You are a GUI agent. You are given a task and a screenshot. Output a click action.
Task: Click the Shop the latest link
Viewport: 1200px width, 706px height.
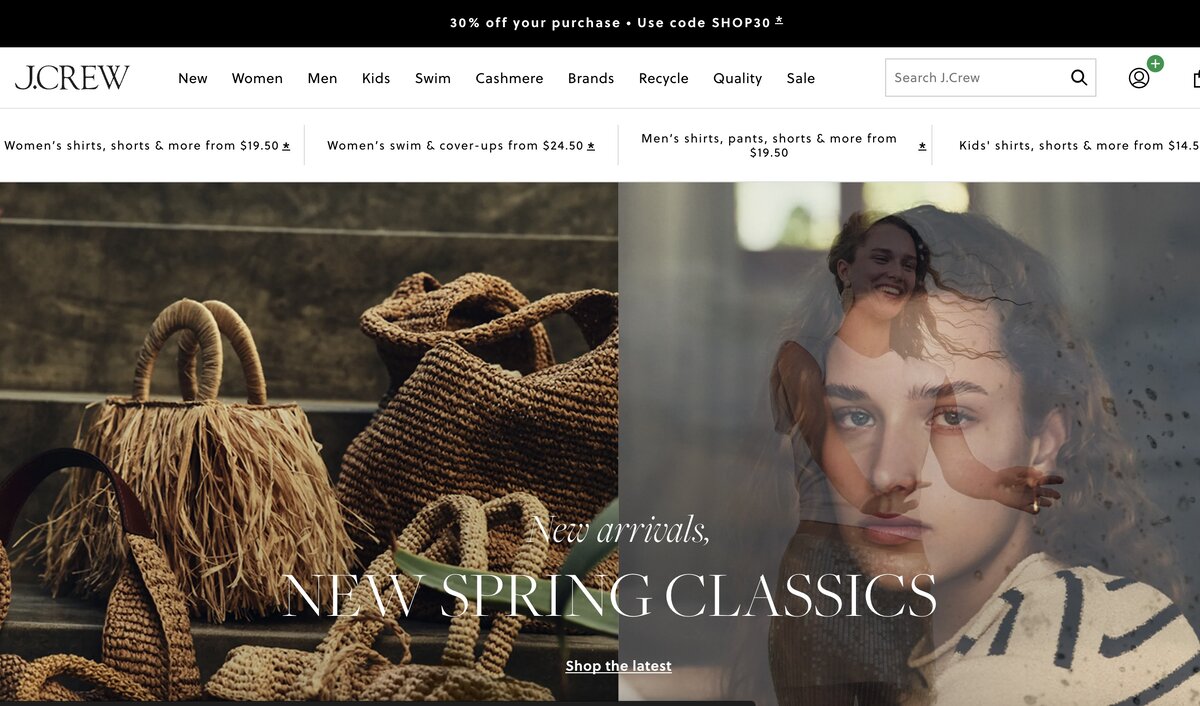pos(618,666)
